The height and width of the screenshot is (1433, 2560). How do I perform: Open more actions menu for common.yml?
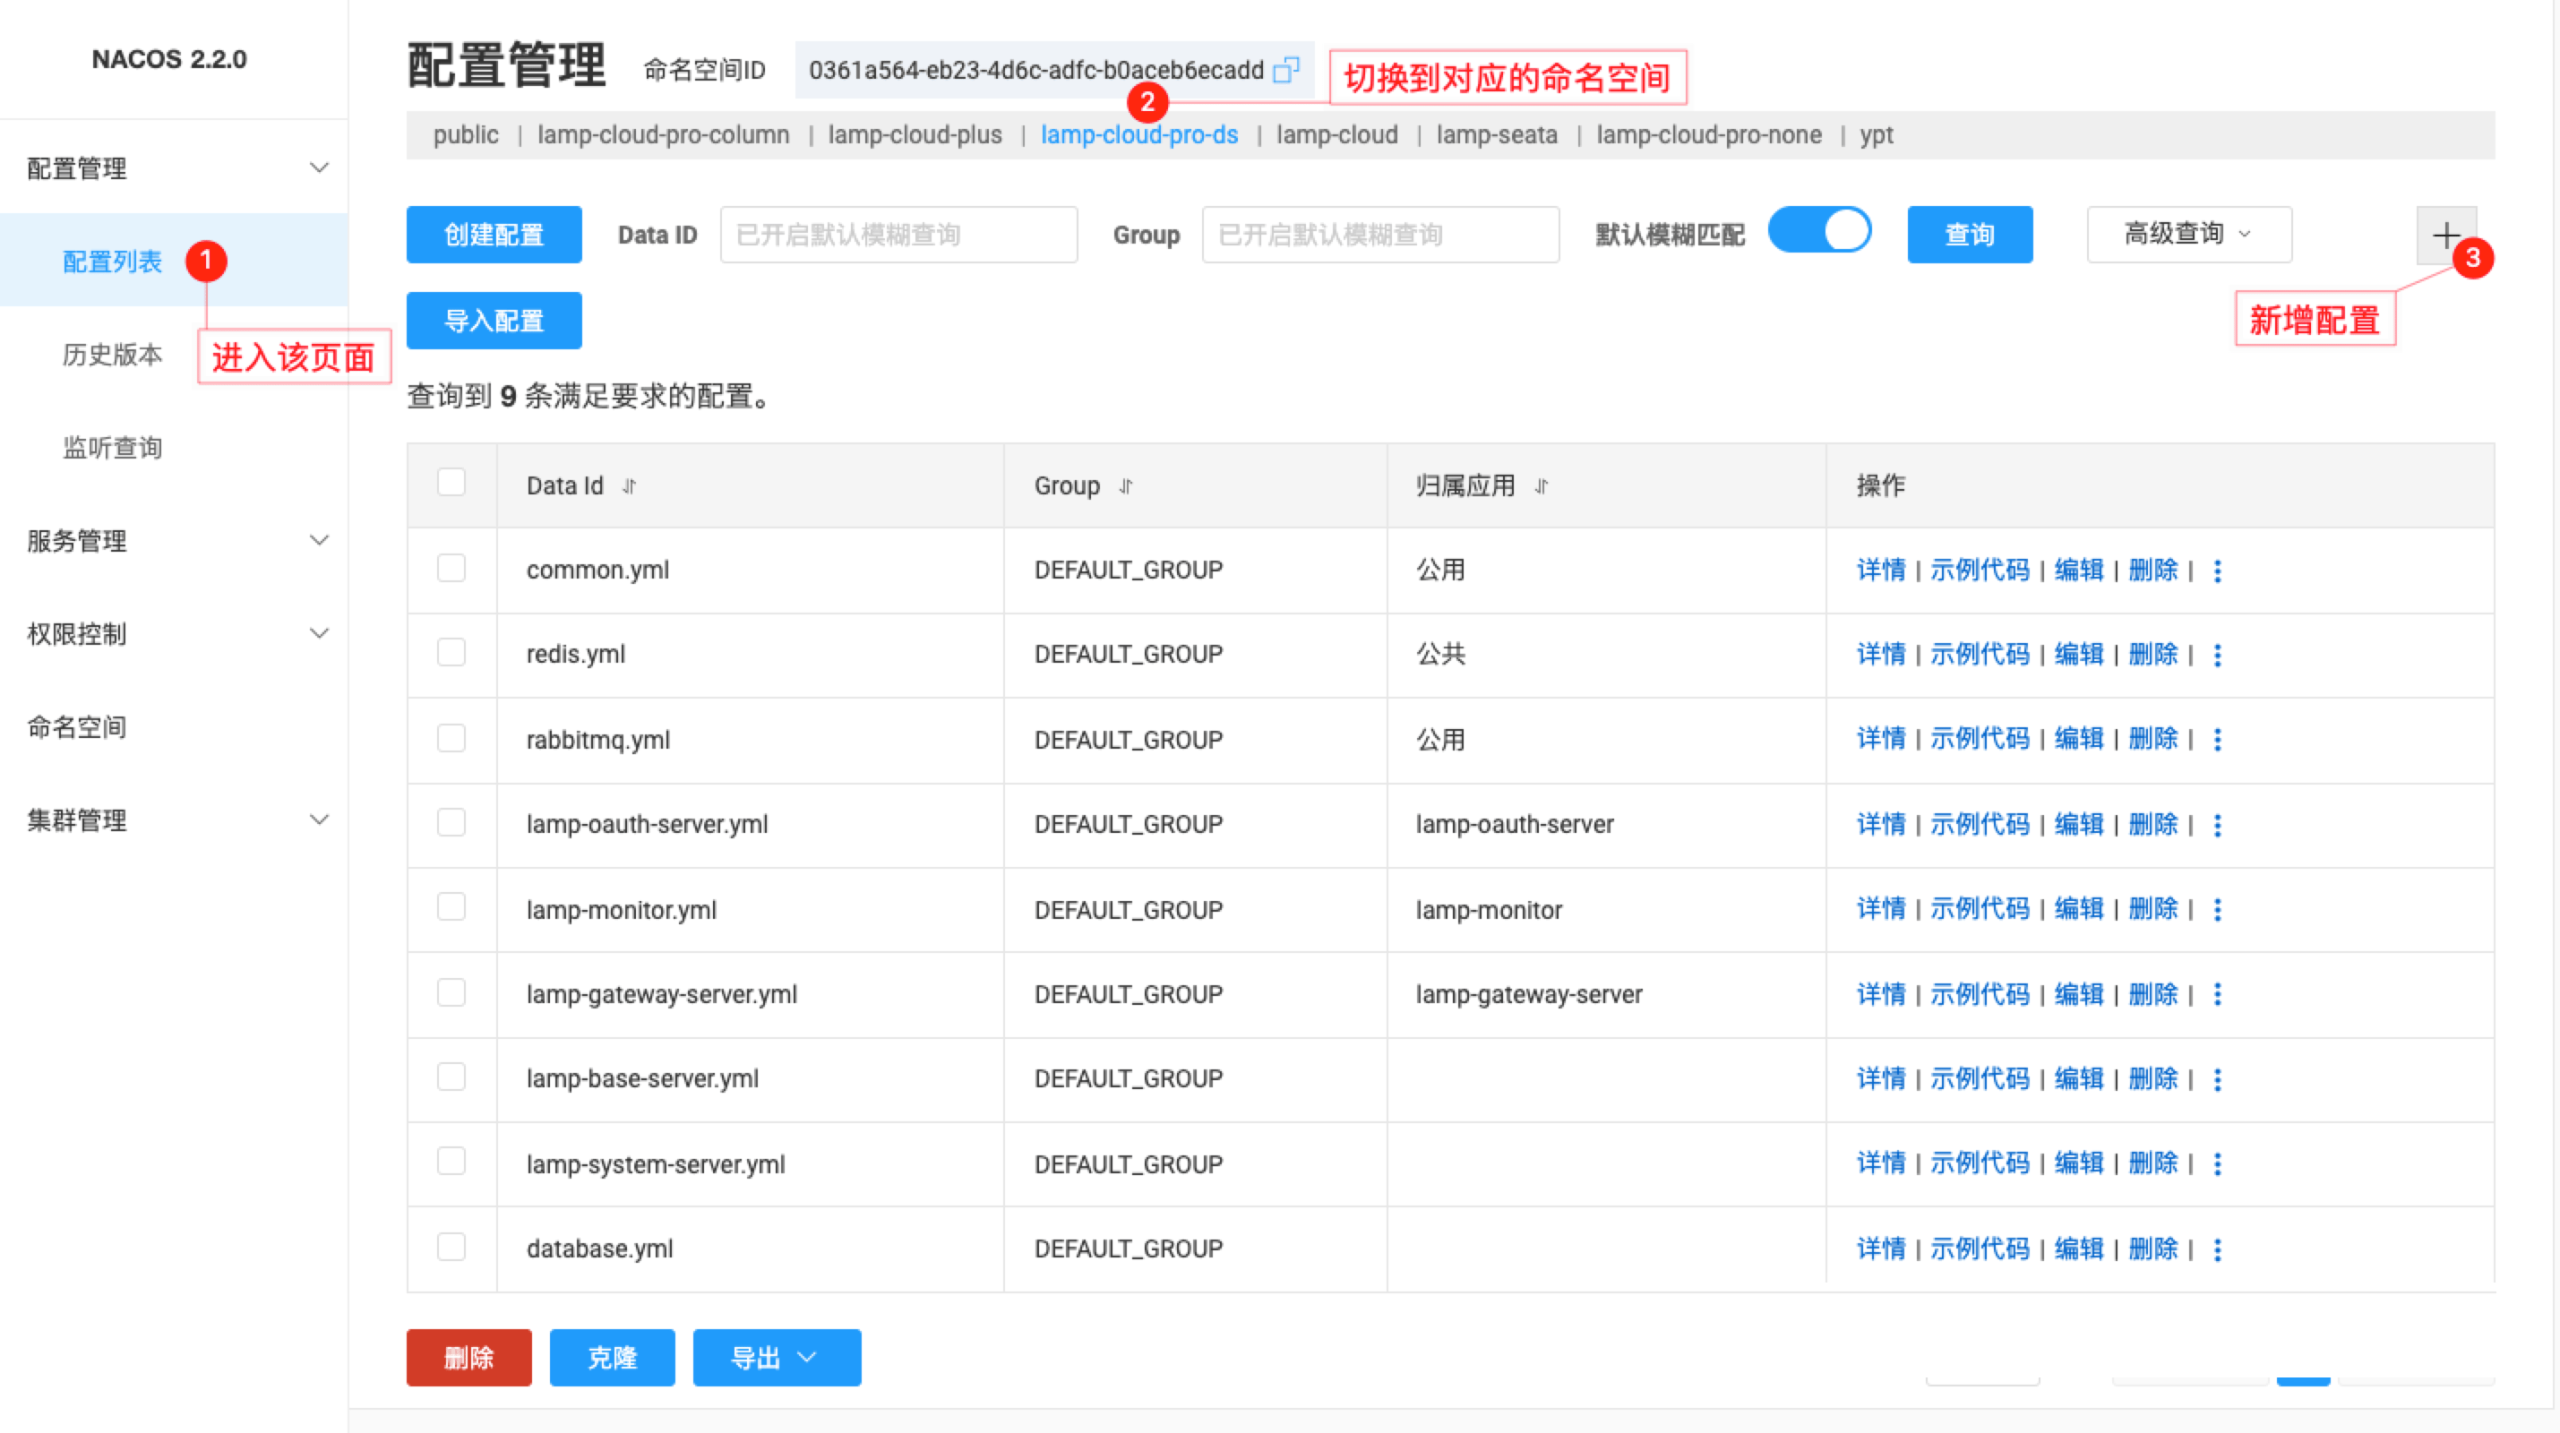2217,570
